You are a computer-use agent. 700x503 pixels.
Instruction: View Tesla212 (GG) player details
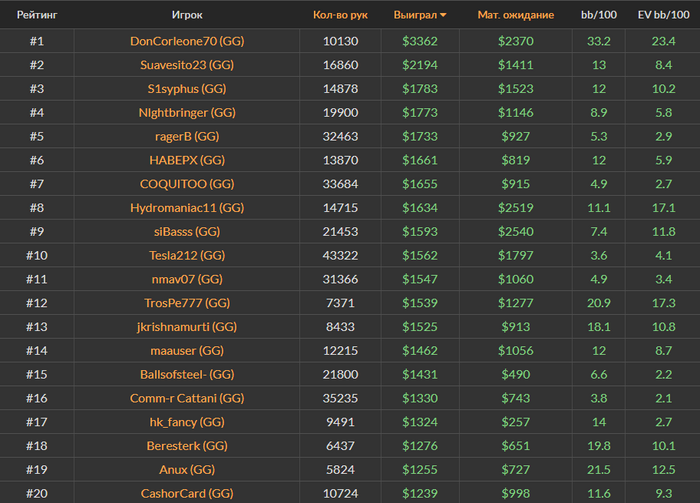(187, 255)
